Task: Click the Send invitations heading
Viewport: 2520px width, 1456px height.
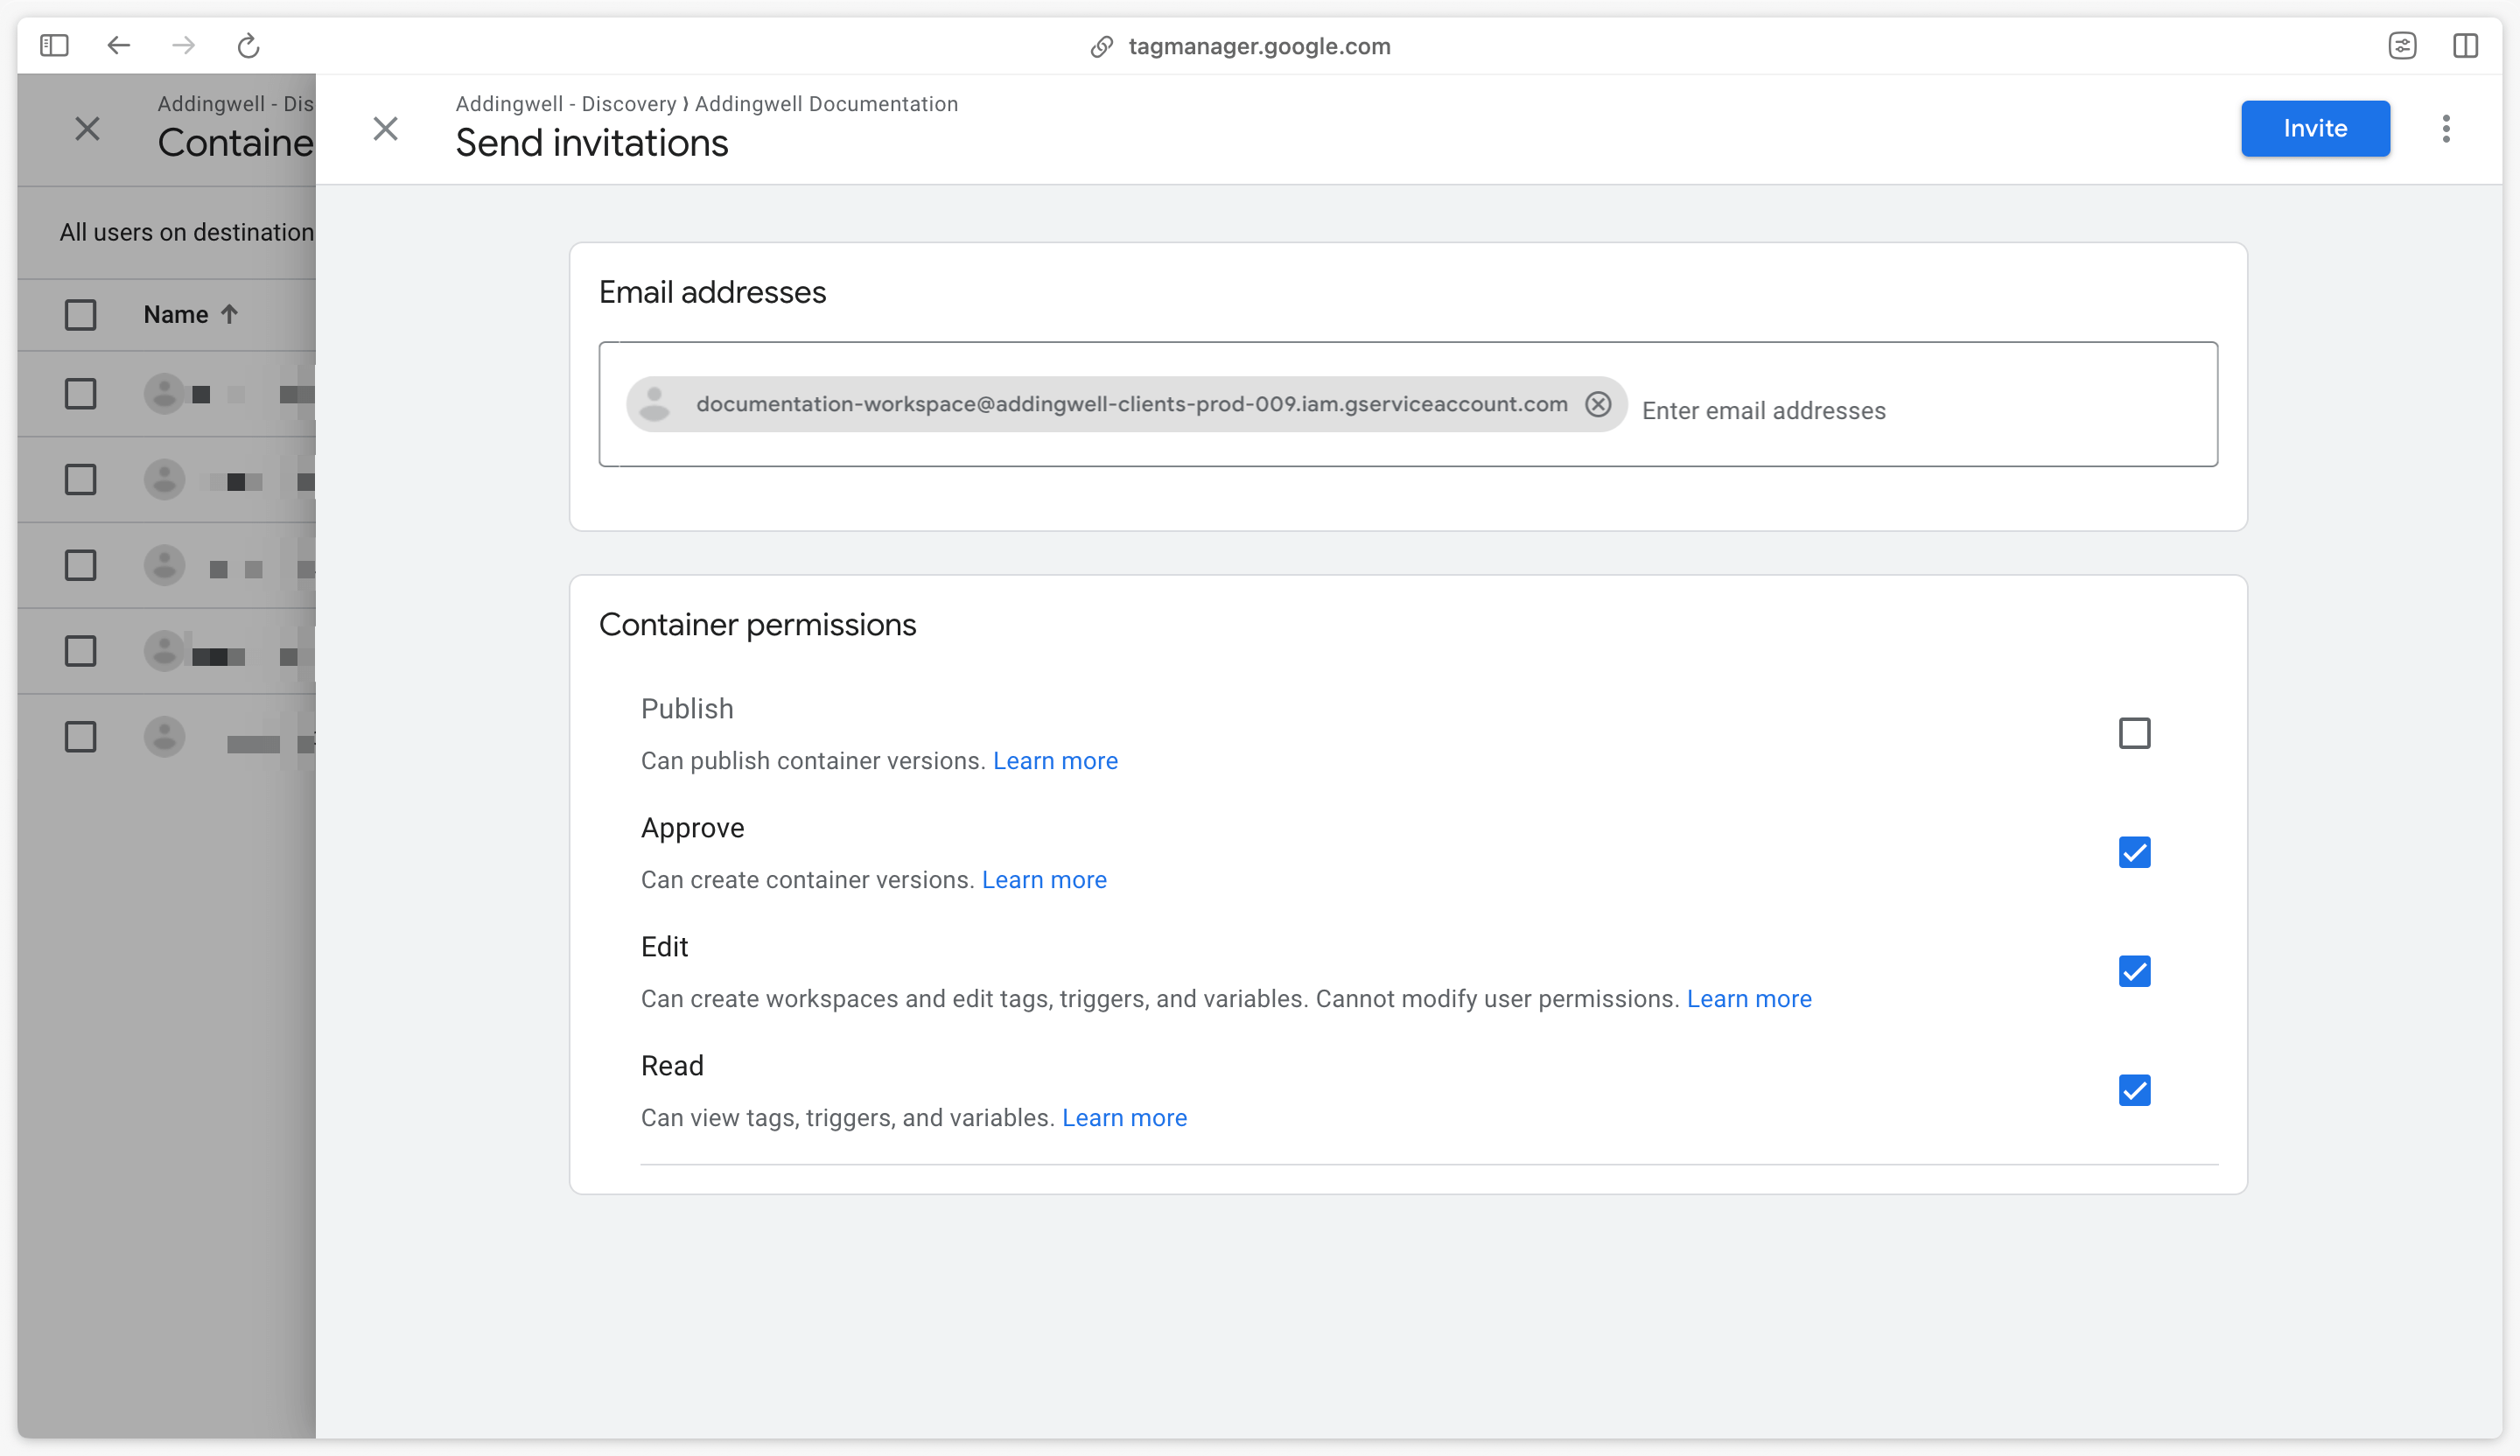Action: coord(592,143)
